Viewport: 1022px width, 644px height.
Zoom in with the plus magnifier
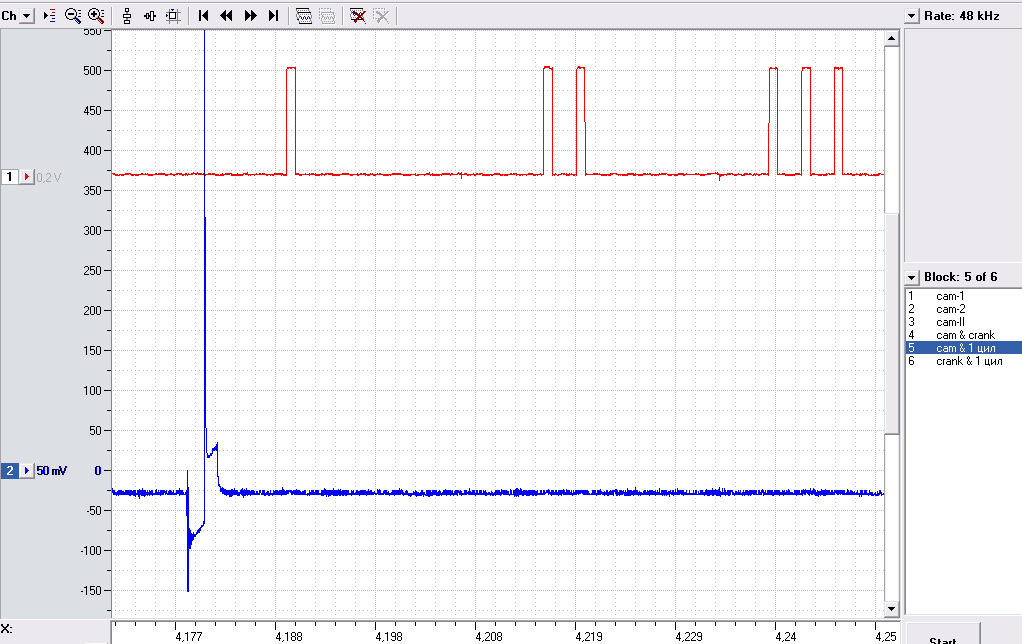point(96,16)
